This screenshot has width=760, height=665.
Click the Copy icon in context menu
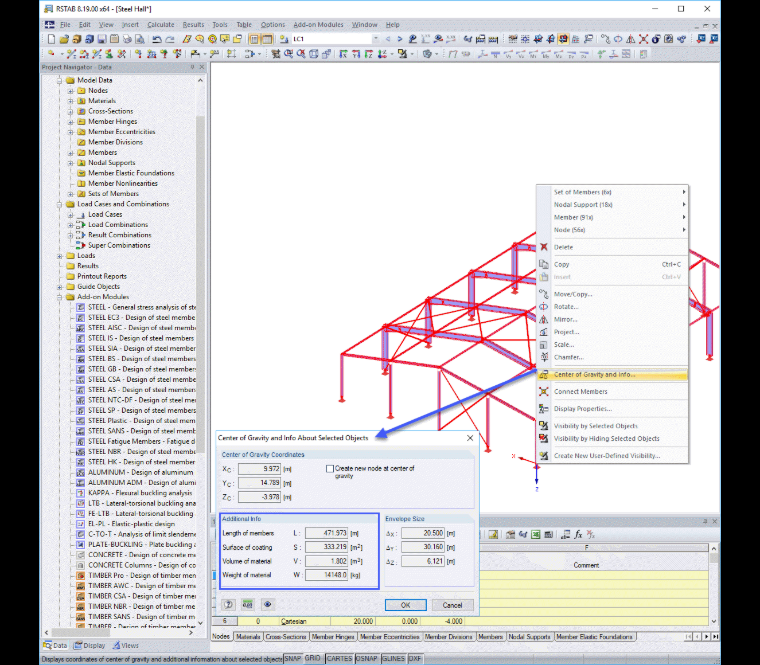click(x=544, y=264)
